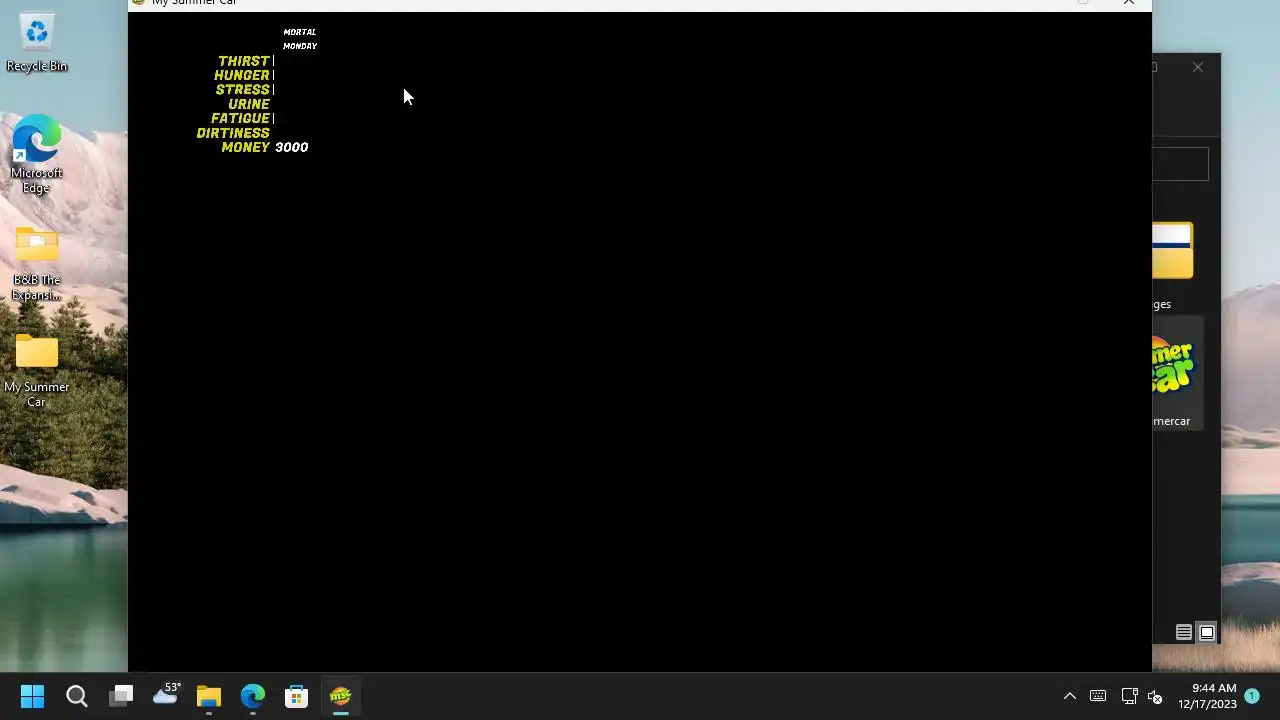Click the HUNGER stat label
1280x720 pixels.
pos(242,75)
